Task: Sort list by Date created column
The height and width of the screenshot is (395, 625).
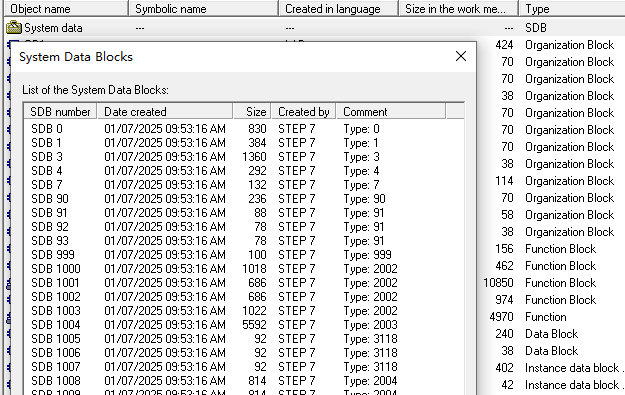Action: [165, 112]
